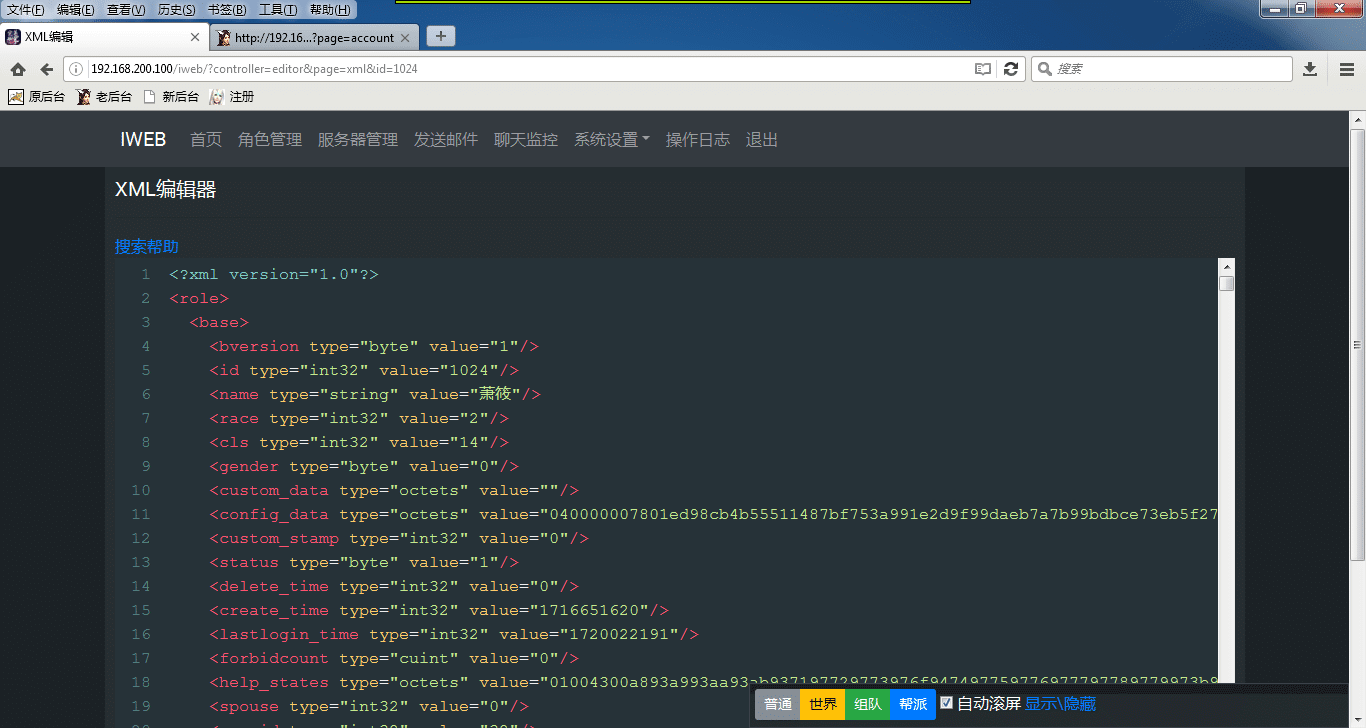This screenshot has width=1366, height=728.
Task: Toggle the 自动滚屏 checkbox
Action: click(x=946, y=703)
